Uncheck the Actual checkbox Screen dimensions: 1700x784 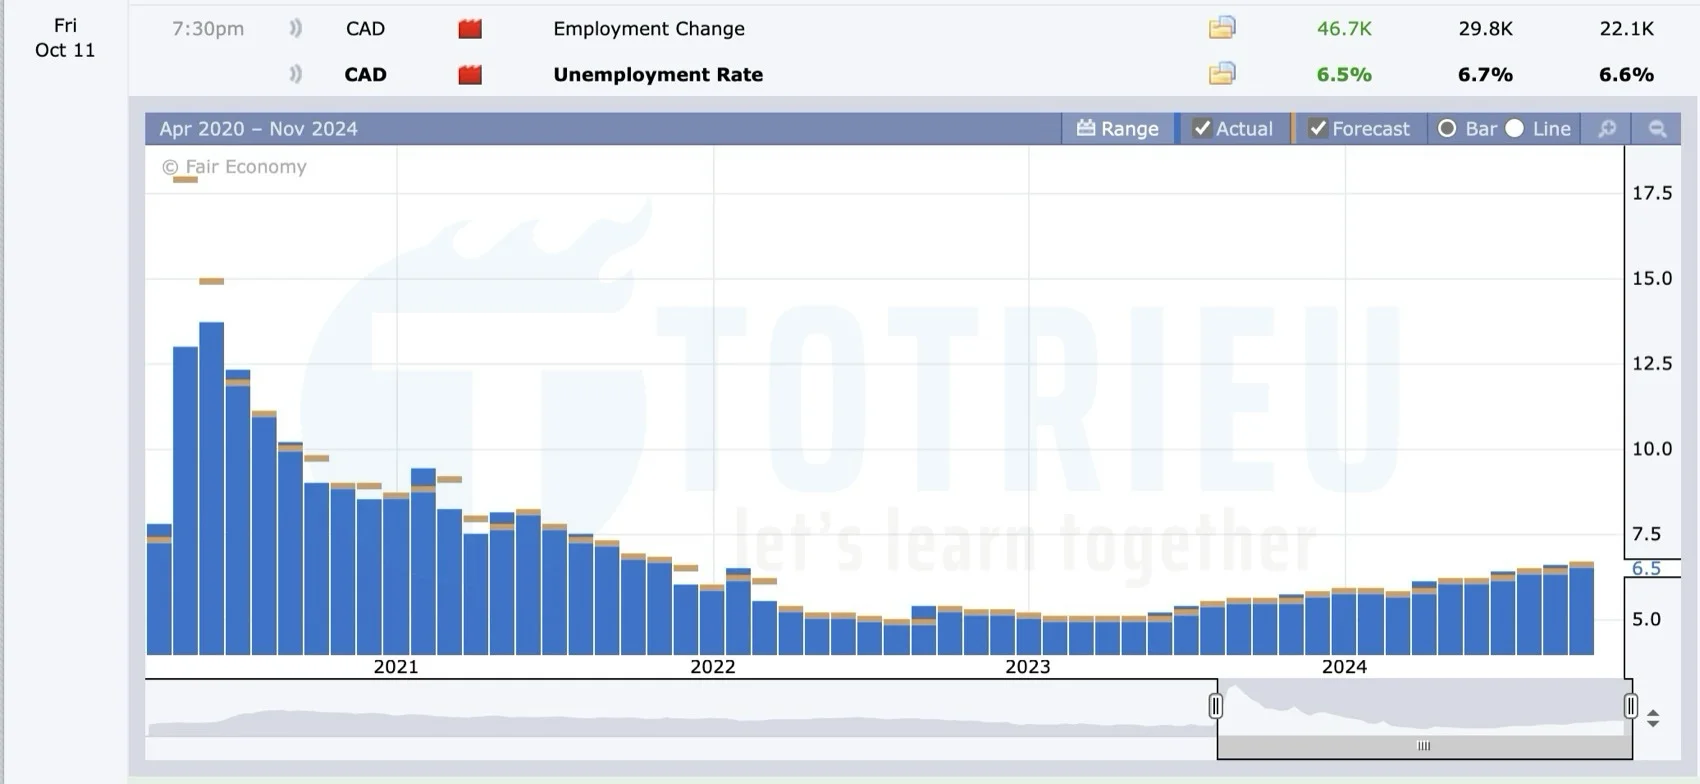tap(1202, 129)
